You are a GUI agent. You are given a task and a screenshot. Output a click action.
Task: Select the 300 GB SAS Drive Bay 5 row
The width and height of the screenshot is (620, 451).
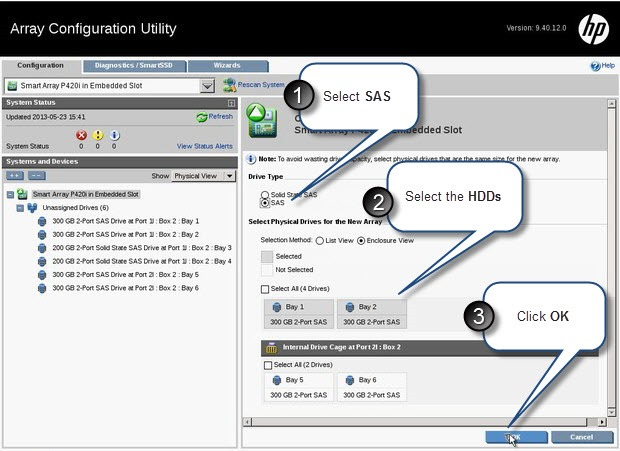coord(126,275)
